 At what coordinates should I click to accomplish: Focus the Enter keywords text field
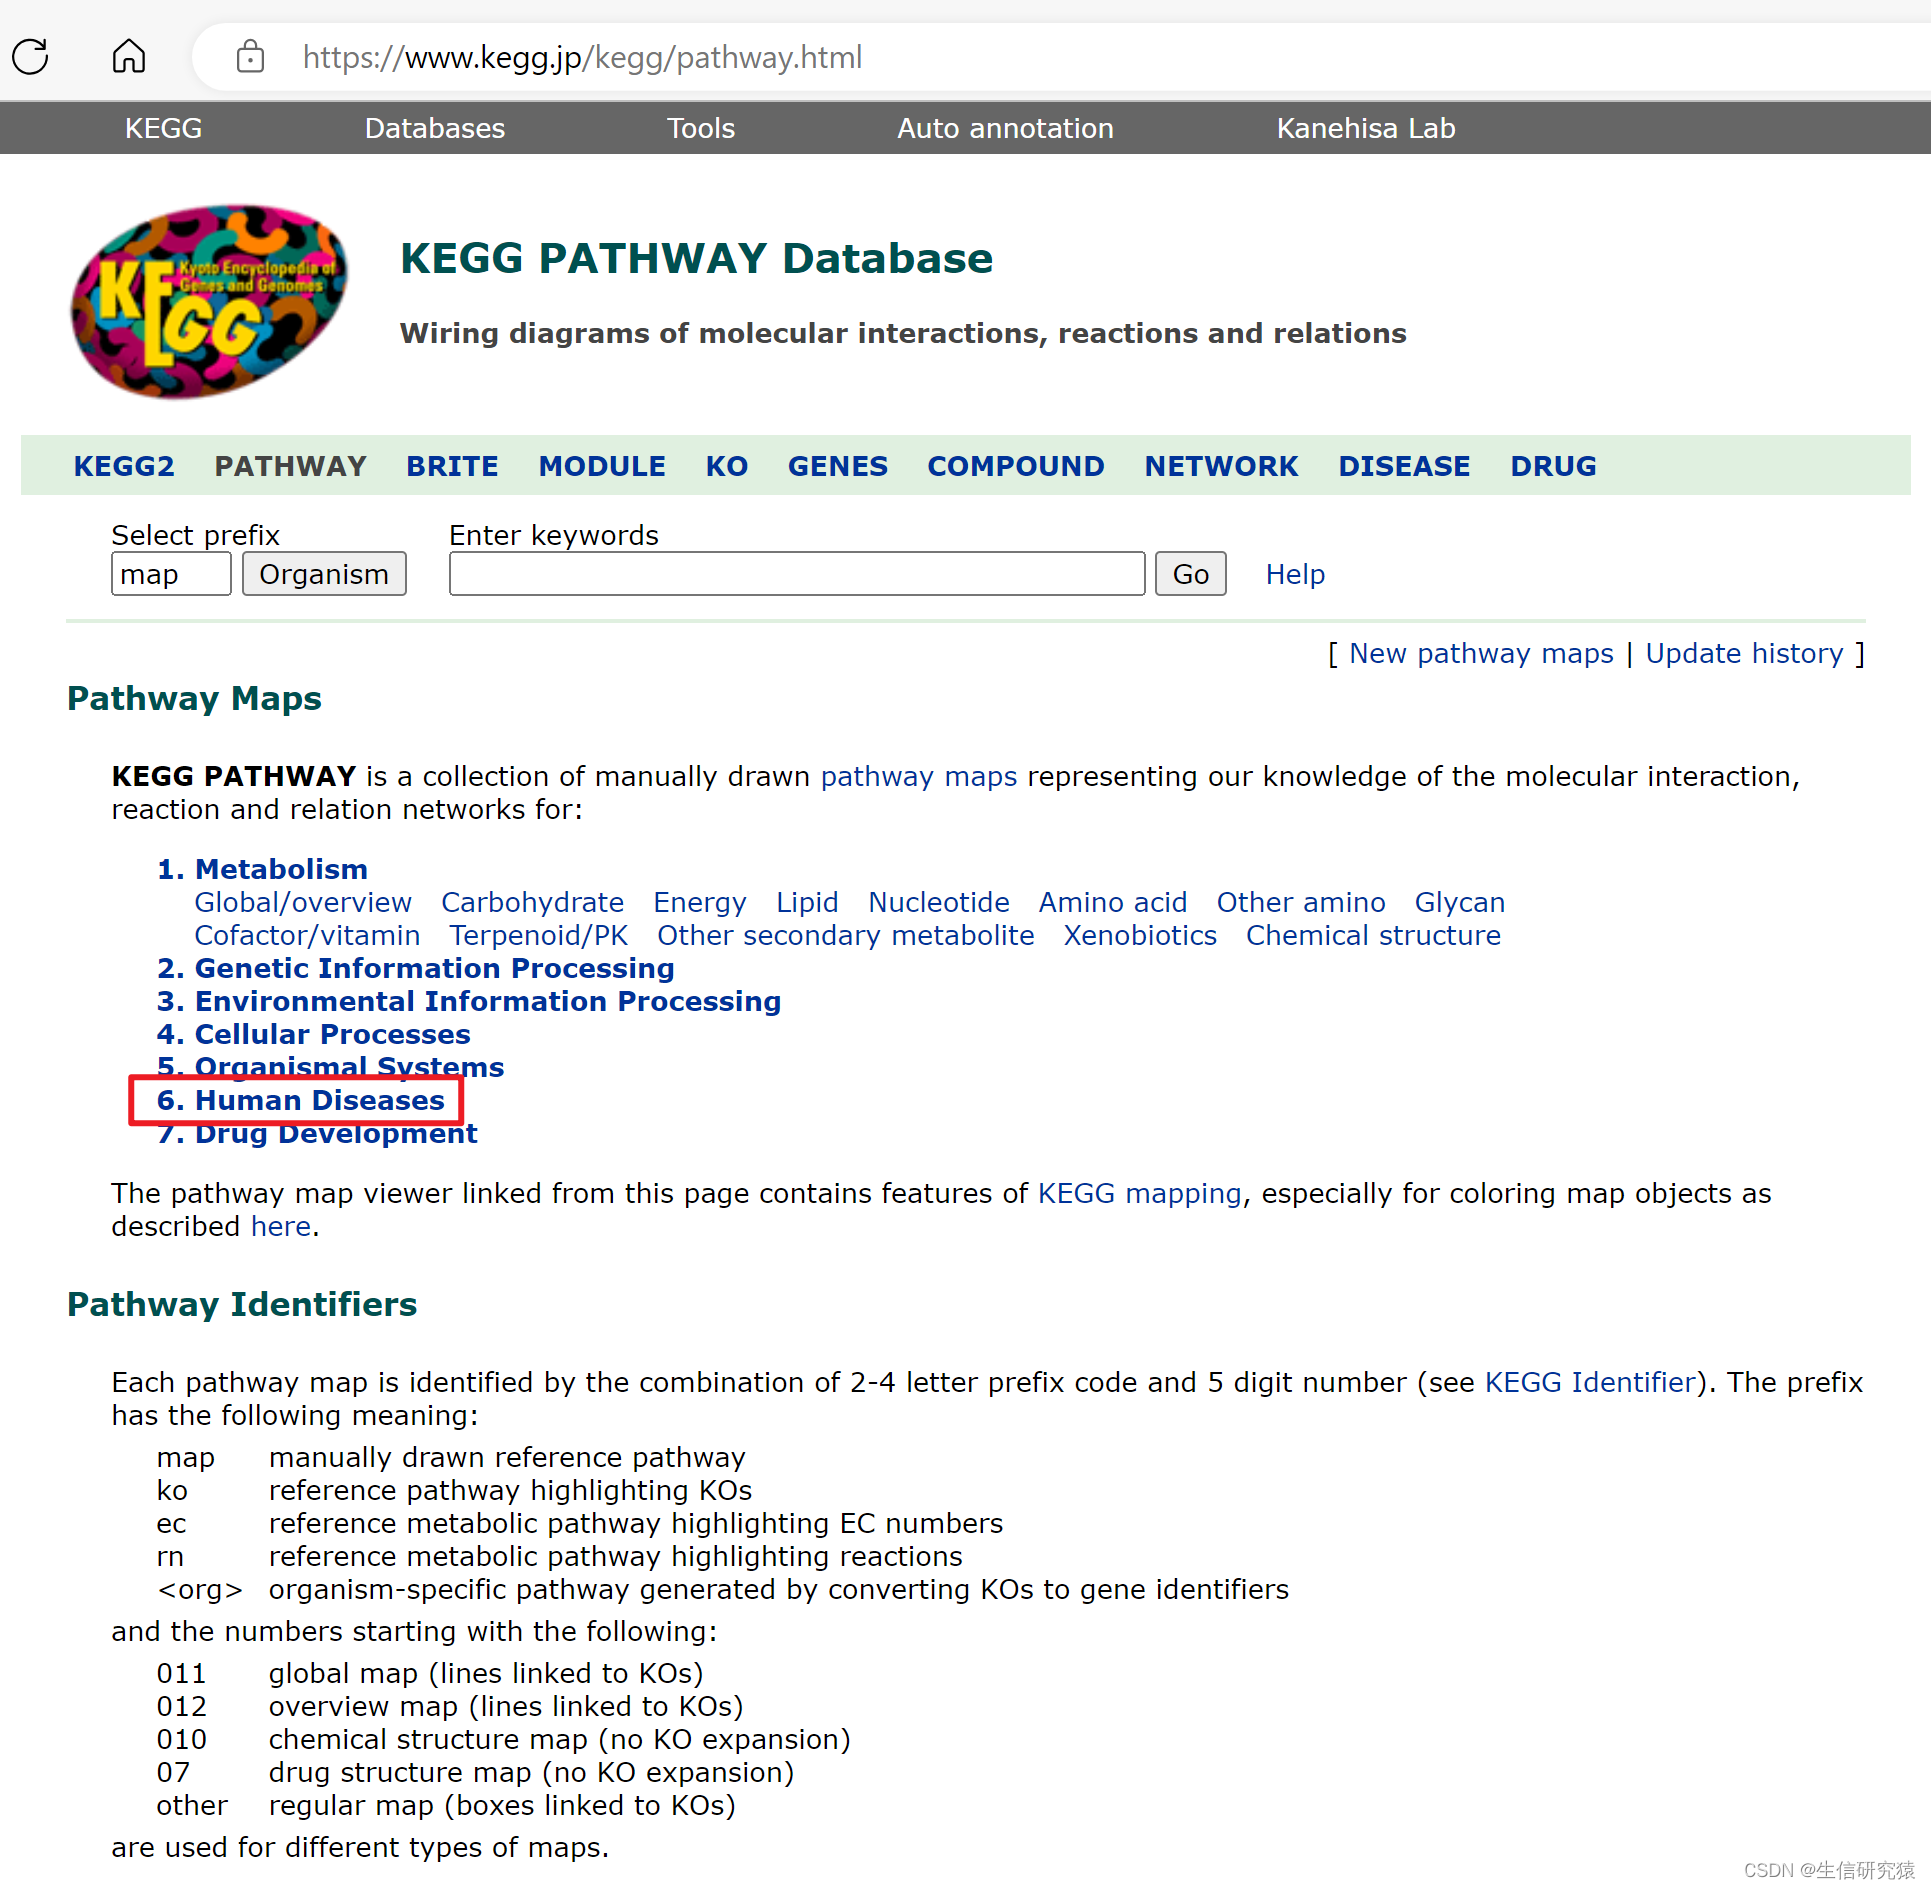click(796, 574)
